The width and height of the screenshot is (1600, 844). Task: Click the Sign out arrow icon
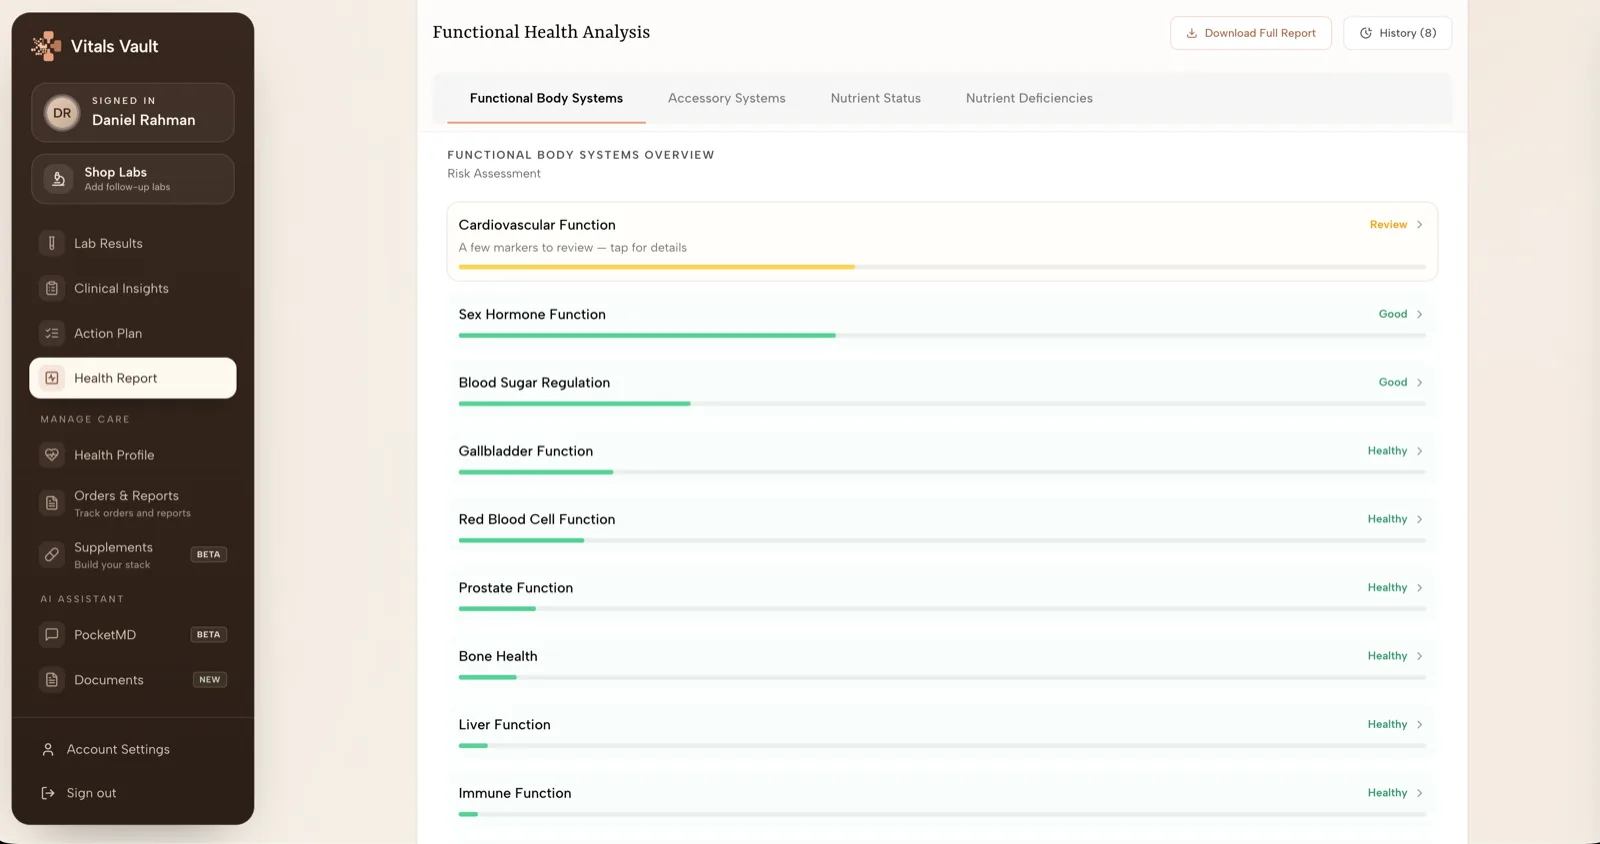[48, 793]
